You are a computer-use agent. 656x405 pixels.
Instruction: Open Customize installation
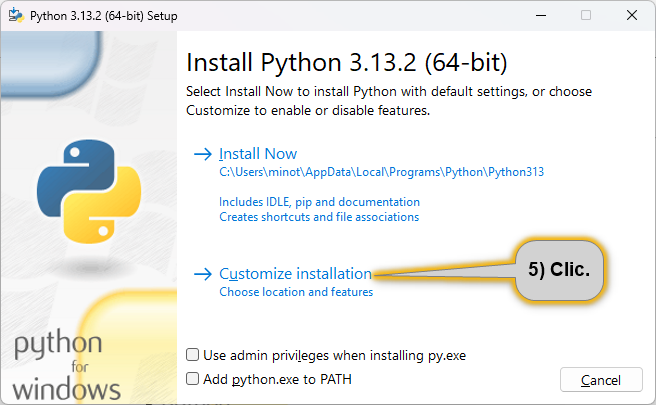(x=295, y=274)
